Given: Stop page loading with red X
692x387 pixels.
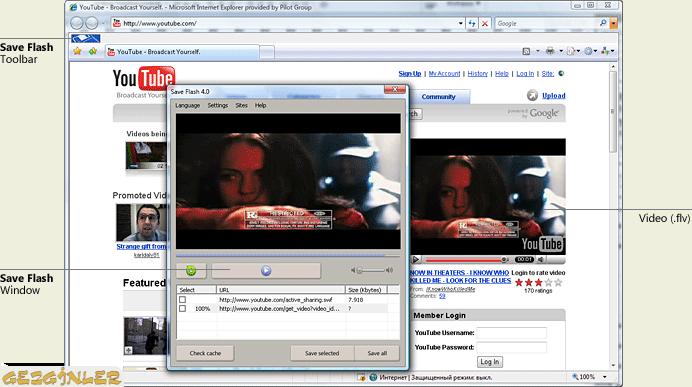Looking at the screenshot, I should coord(485,23).
